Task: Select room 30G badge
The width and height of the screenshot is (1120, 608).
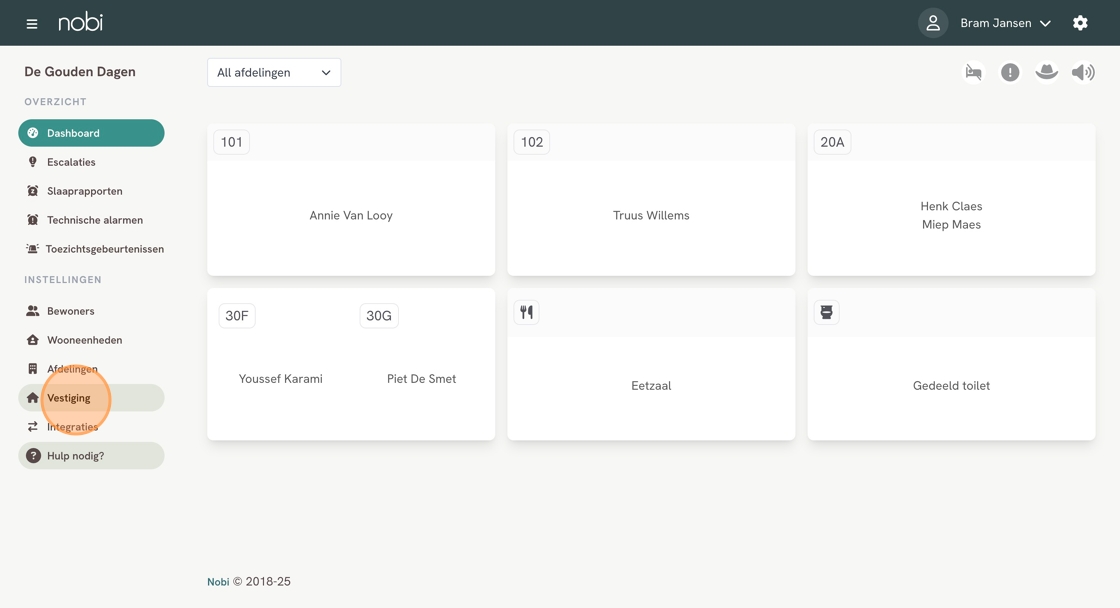Action: pos(379,316)
